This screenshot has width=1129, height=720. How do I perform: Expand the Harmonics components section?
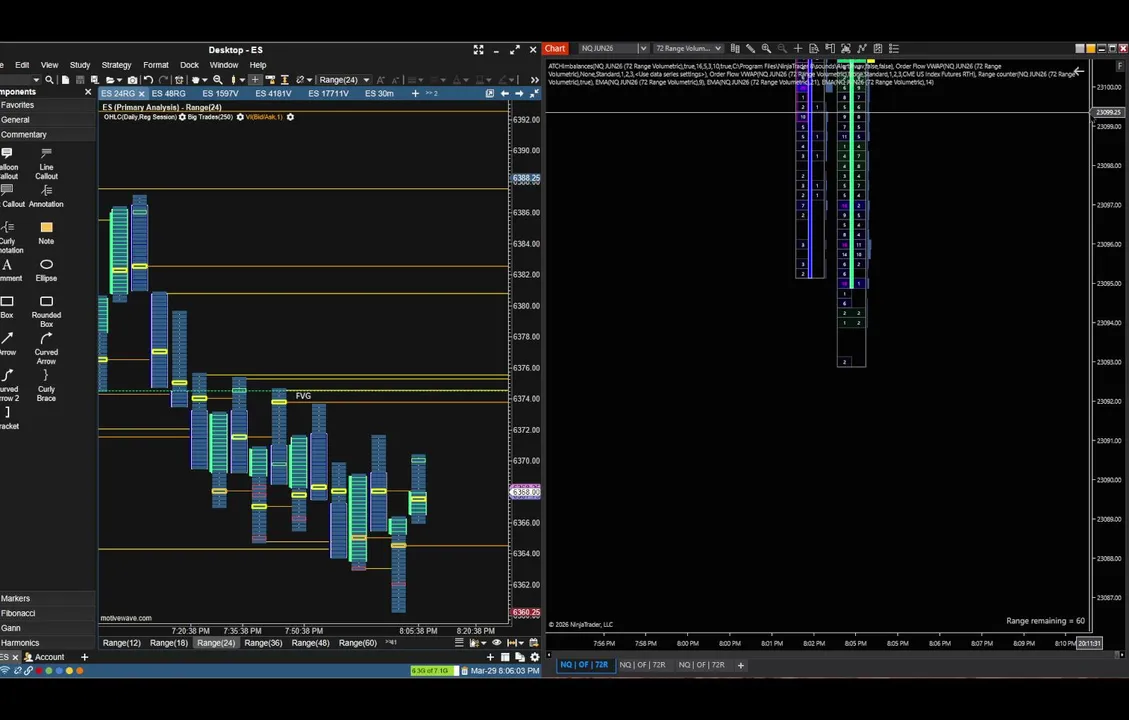click(x=48, y=643)
